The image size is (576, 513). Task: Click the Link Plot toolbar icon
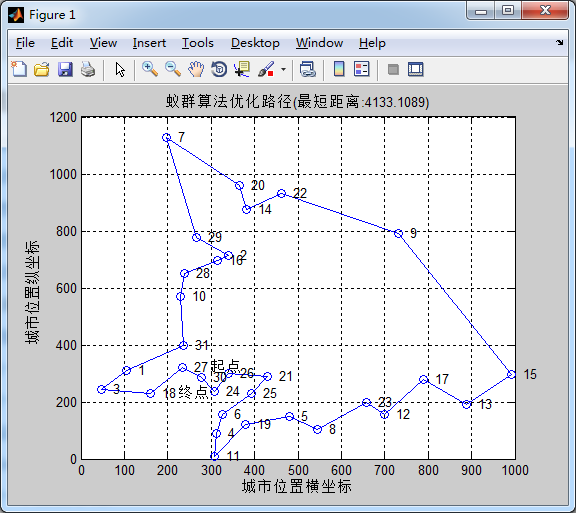308,69
